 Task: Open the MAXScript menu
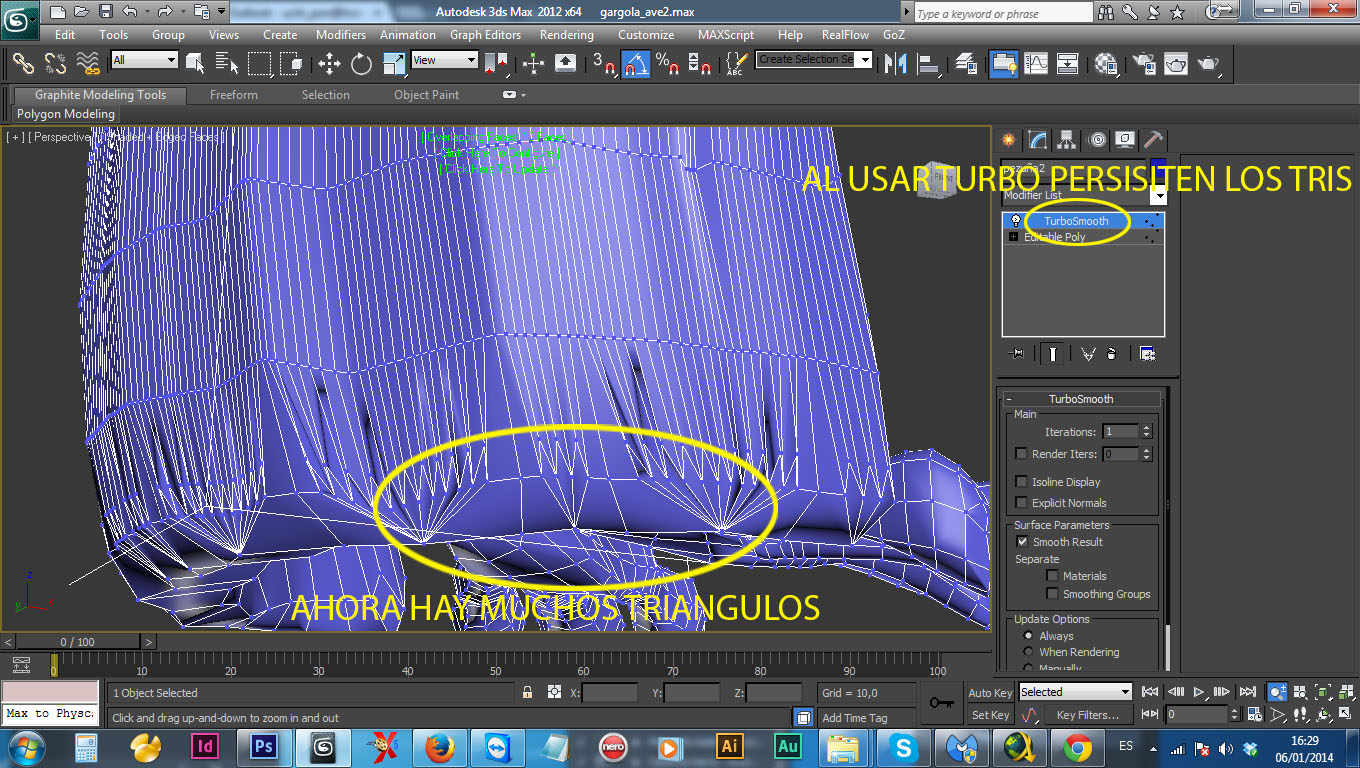coord(726,35)
